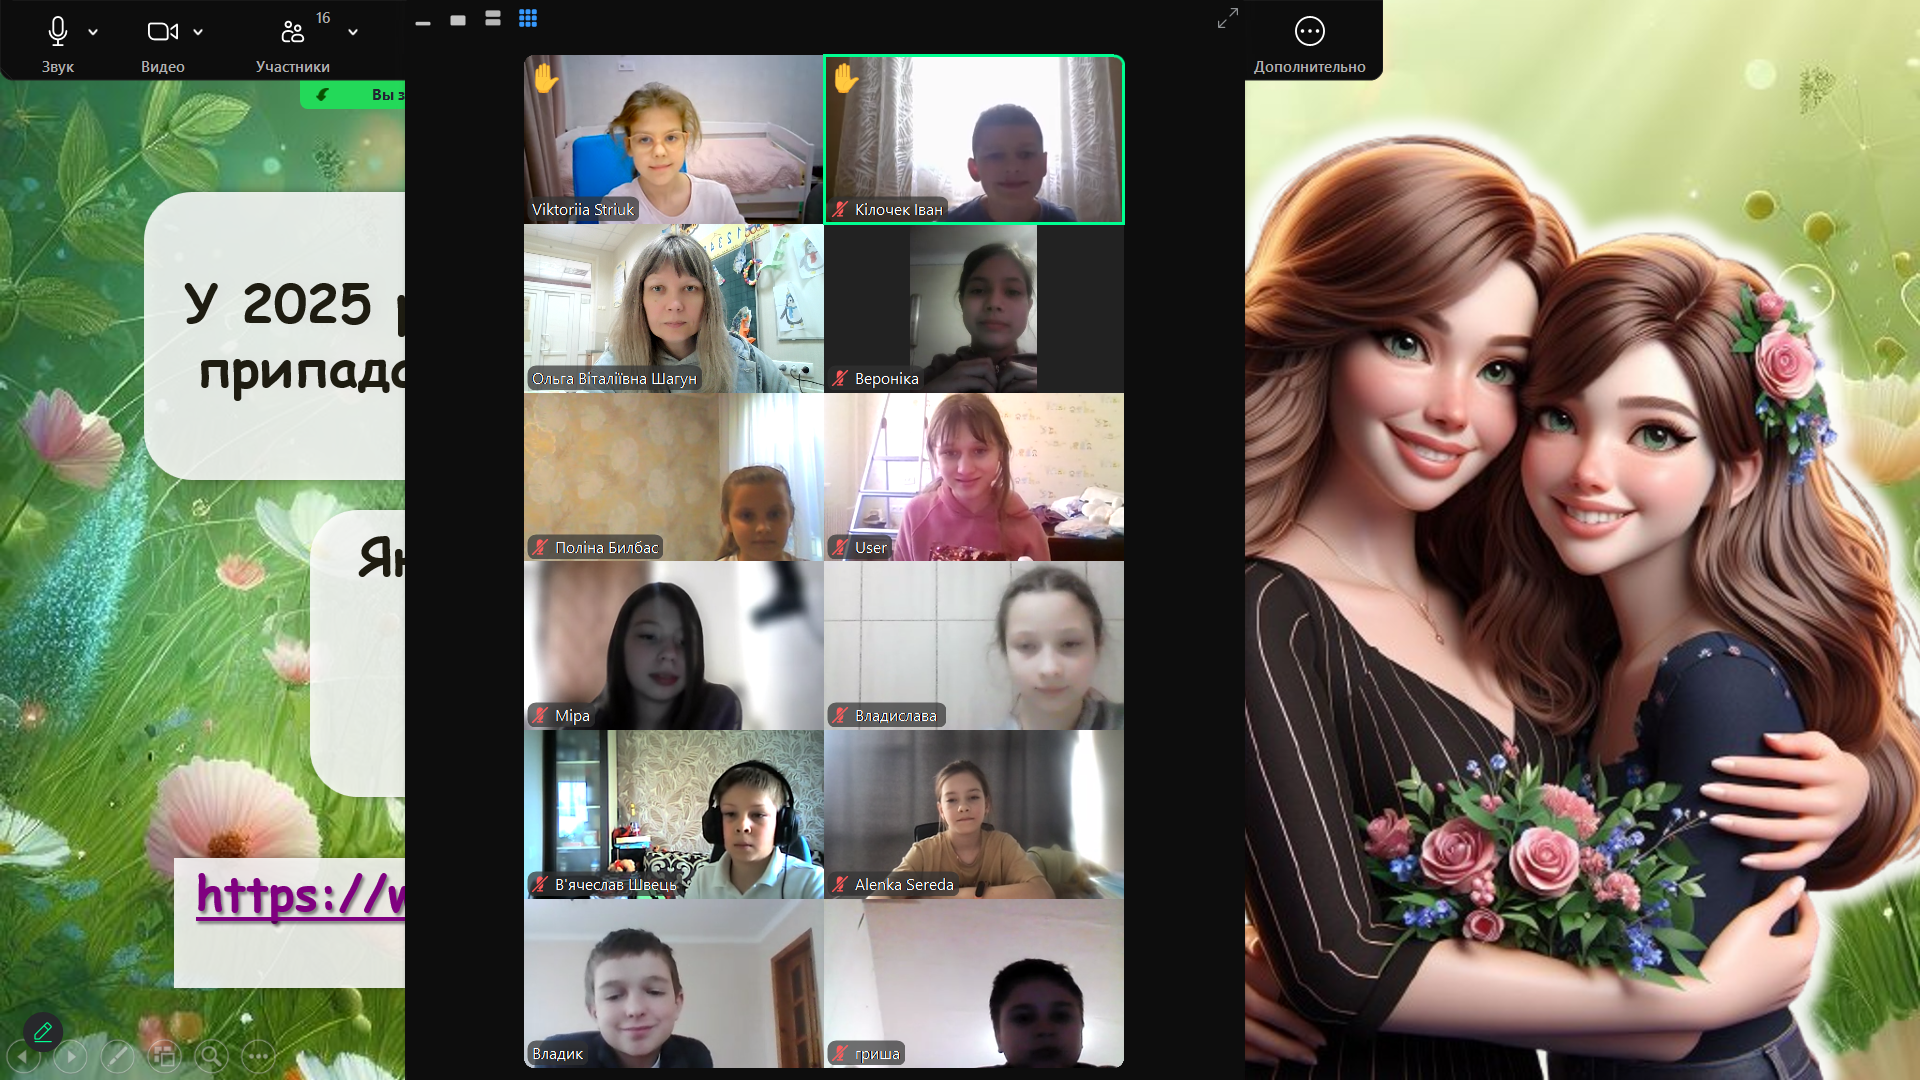Open the Участники participants panel
1920x1080 pixels.
pyautogui.click(x=292, y=42)
